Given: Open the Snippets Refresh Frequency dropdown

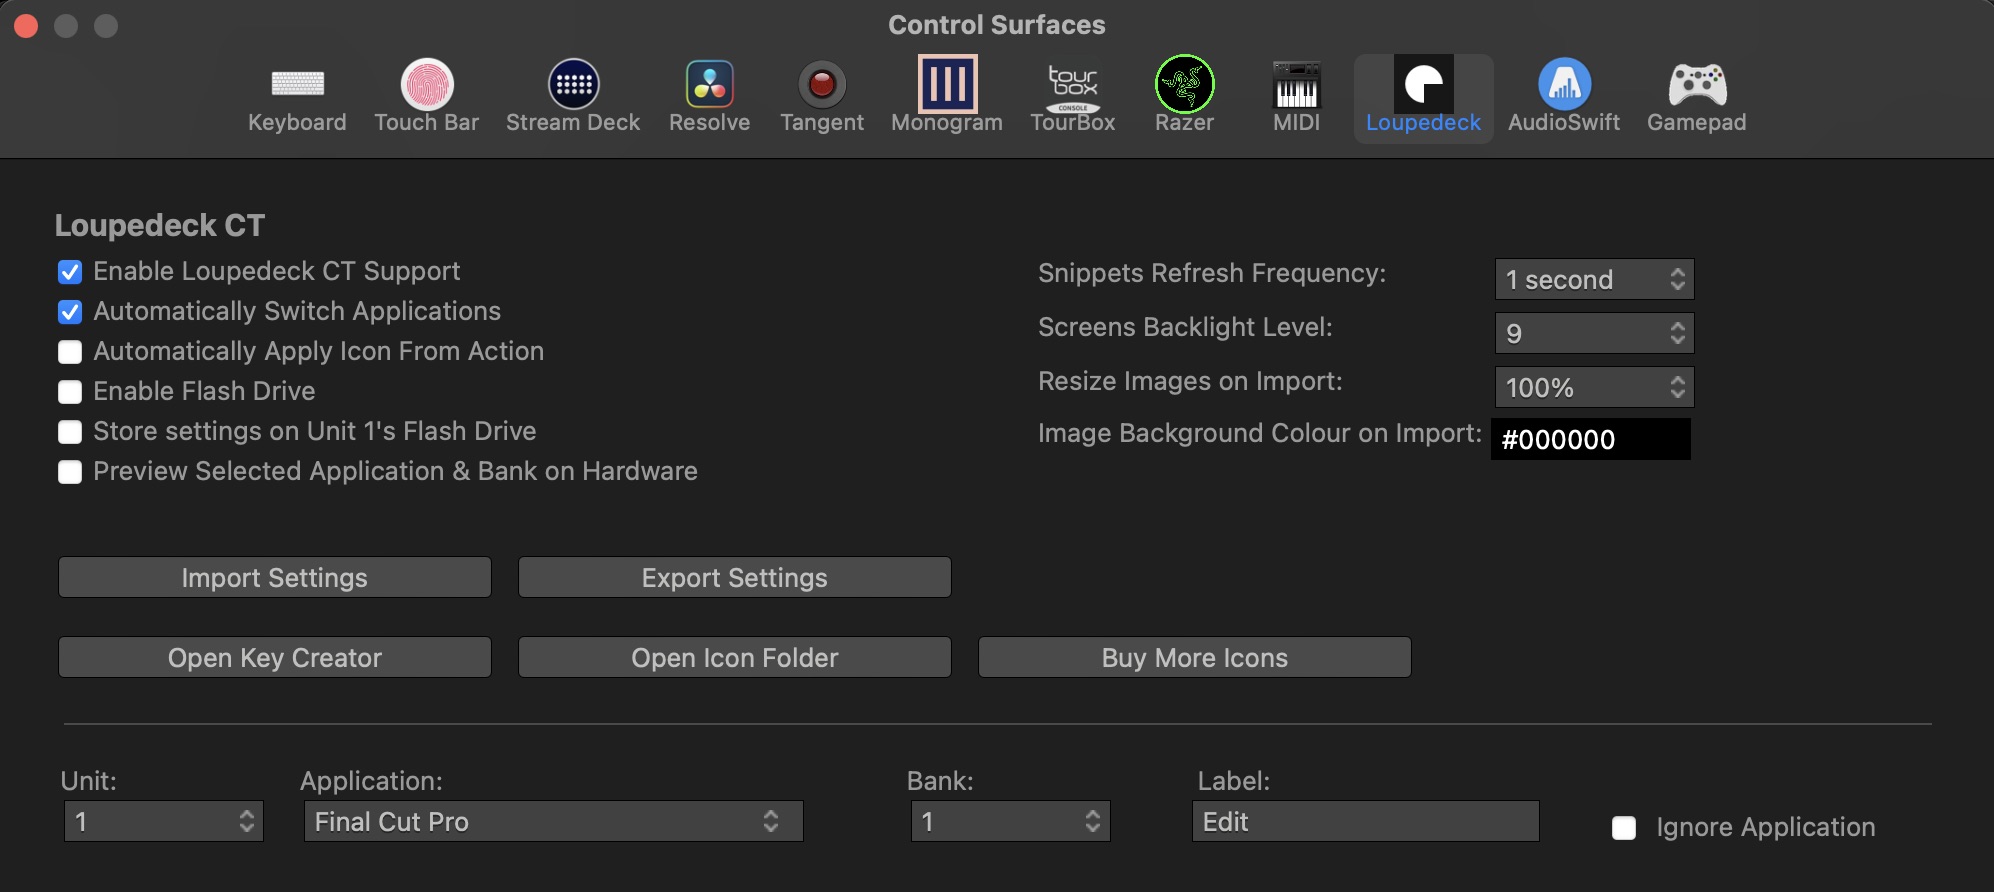Looking at the screenshot, I should click(x=1595, y=279).
